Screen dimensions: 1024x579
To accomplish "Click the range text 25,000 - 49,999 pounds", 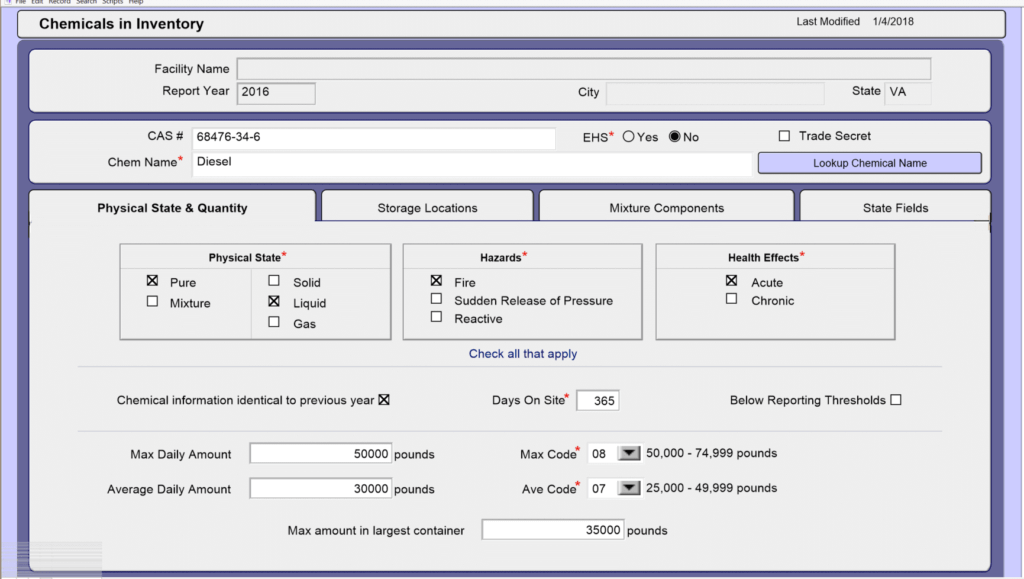I will pos(711,488).
